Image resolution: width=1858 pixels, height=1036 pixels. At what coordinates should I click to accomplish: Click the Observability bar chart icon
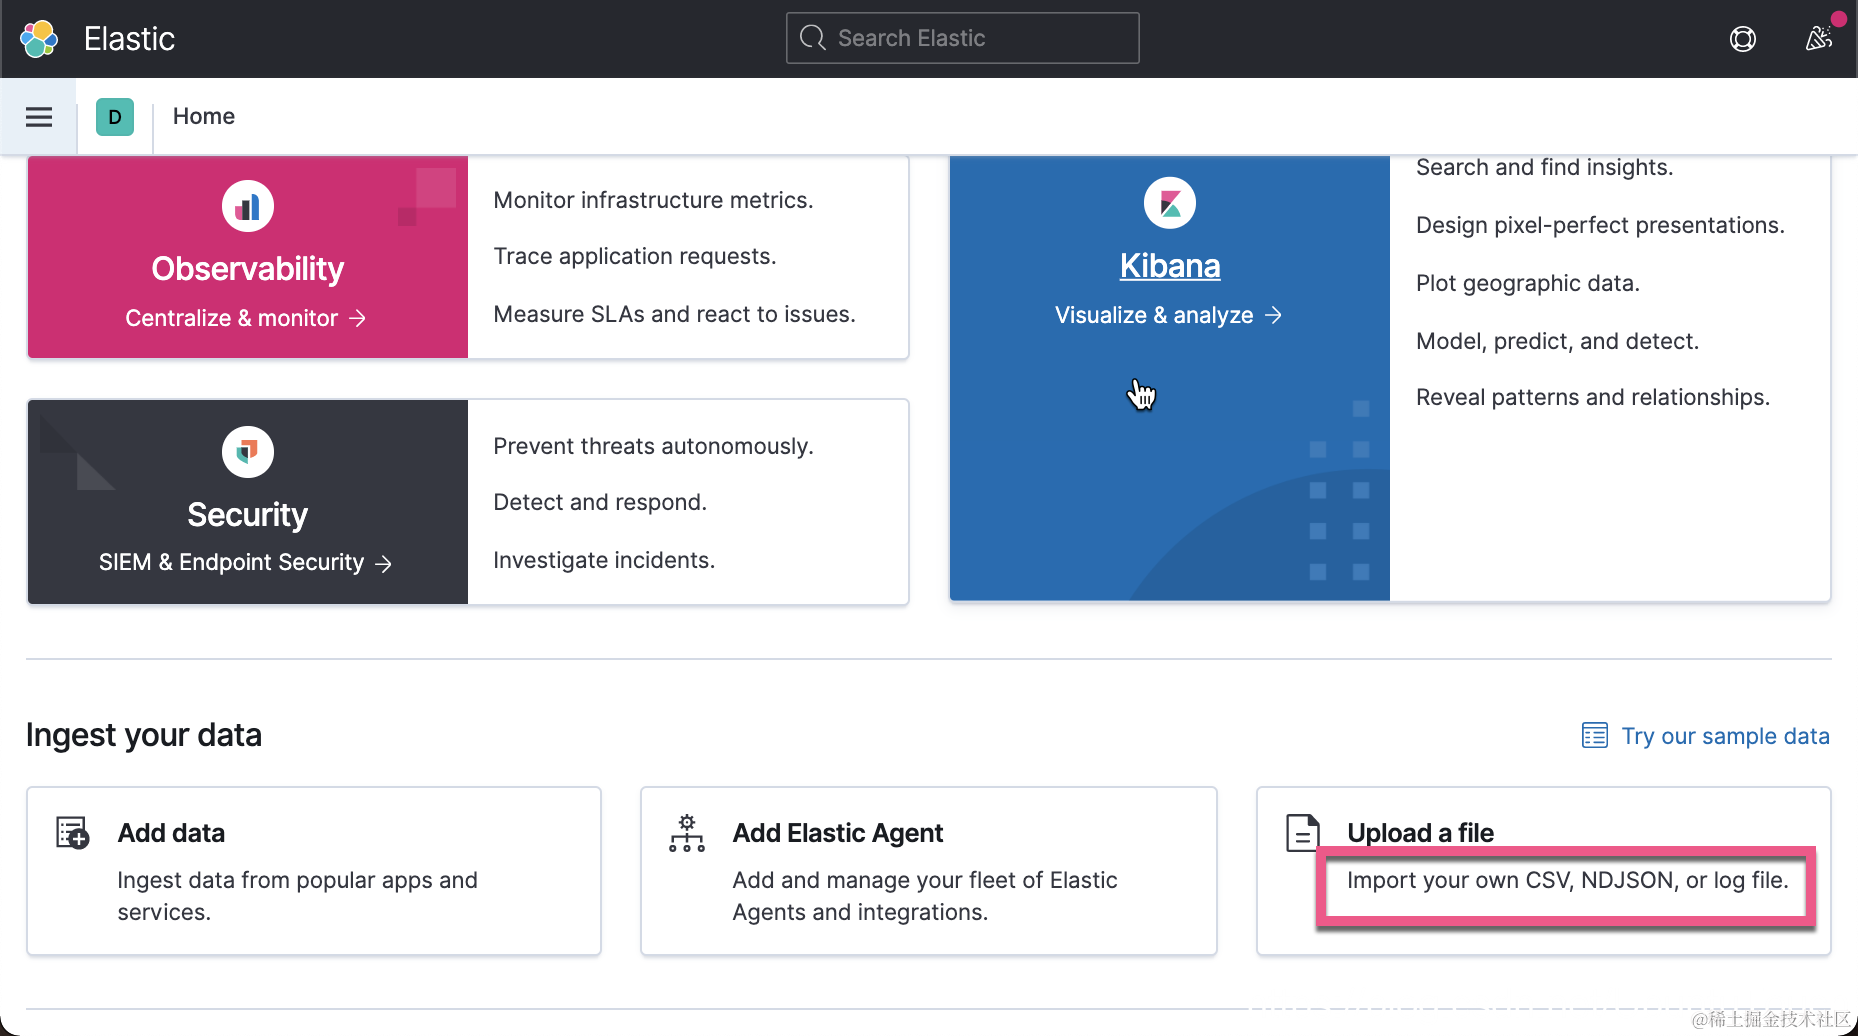pos(247,206)
